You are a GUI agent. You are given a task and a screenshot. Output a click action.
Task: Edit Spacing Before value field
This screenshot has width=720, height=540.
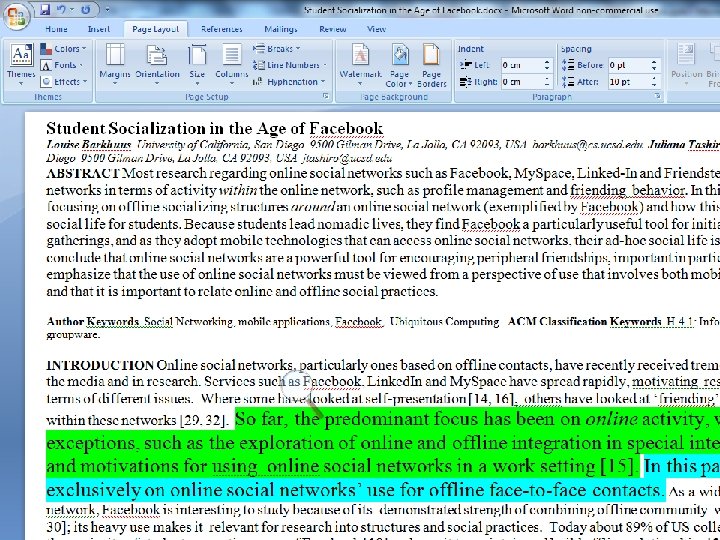coord(629,65)
